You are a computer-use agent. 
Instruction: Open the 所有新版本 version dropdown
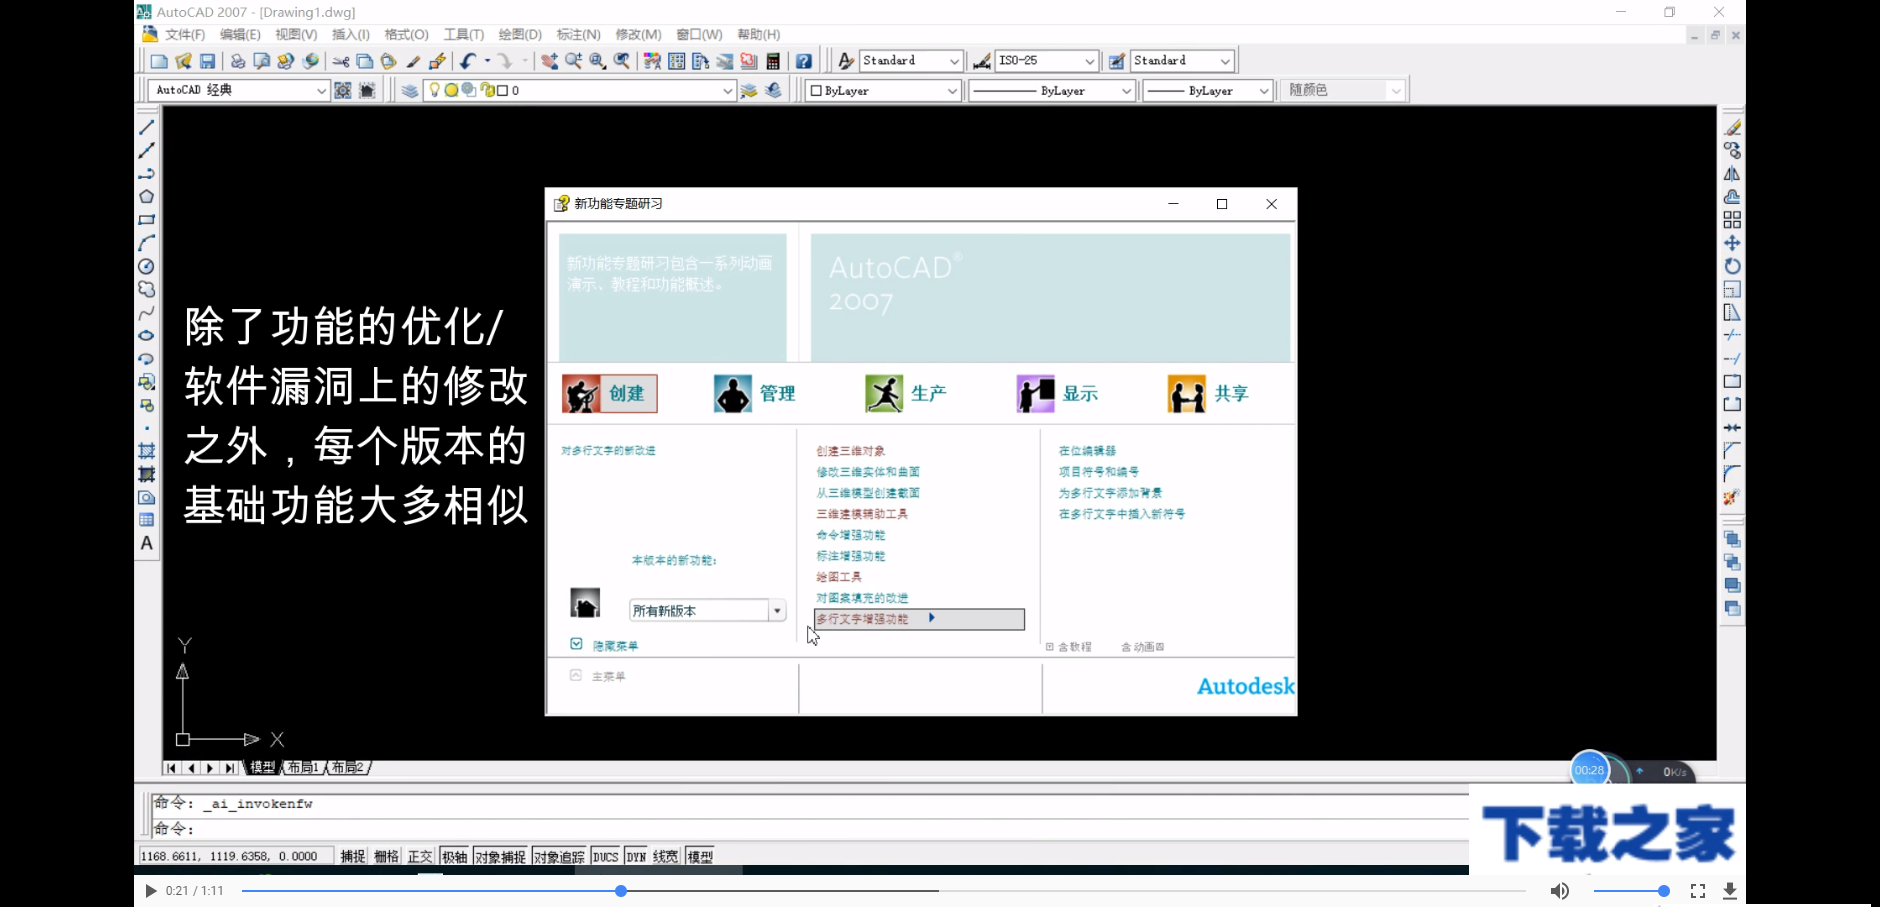click(x=777, y=610)
